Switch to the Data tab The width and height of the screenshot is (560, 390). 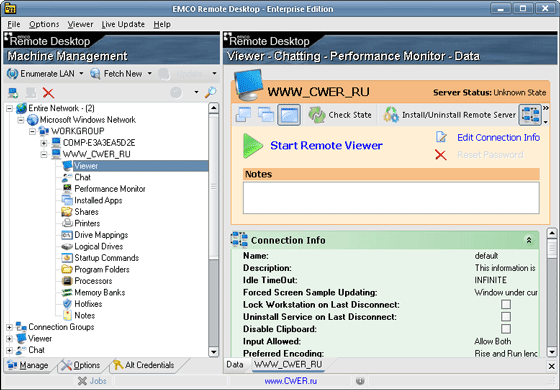click(235, 364)
